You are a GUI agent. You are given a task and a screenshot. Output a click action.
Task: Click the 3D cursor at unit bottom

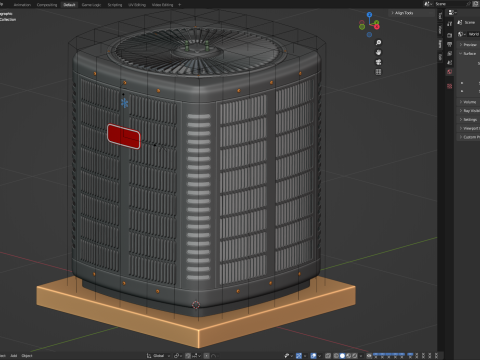(x=196, y=305)
